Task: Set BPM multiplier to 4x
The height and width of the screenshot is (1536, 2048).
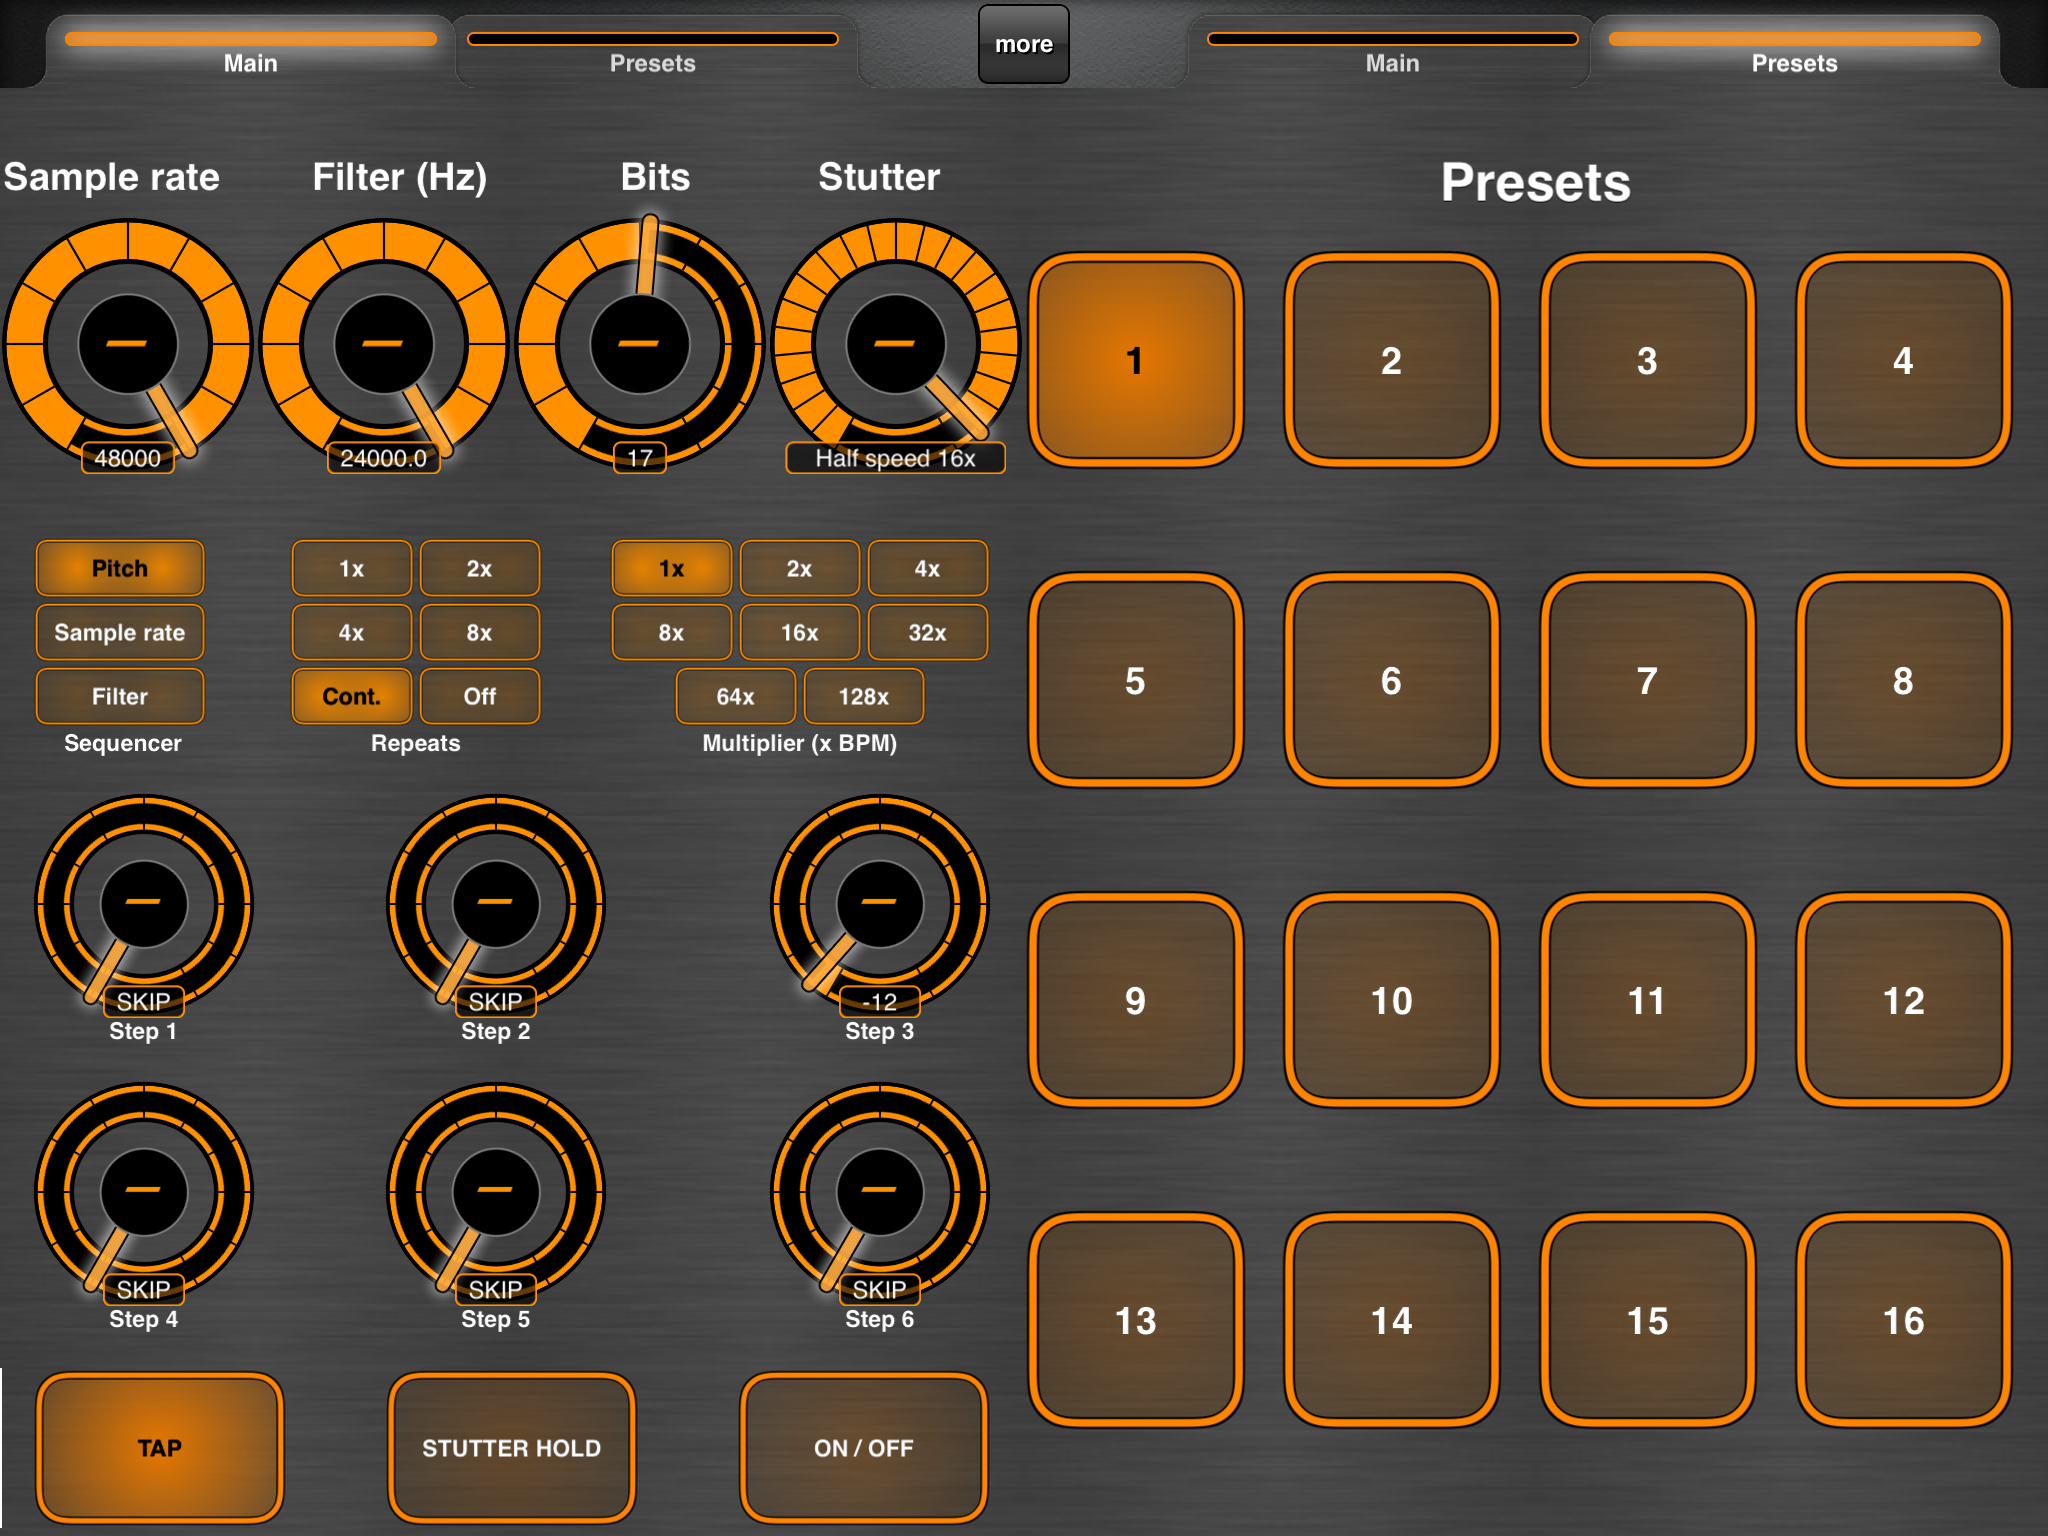Action: 928,568
